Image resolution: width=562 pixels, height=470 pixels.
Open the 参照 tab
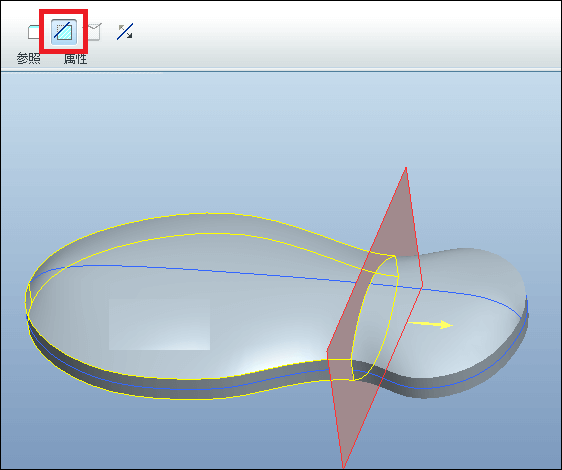pos(28,58)
